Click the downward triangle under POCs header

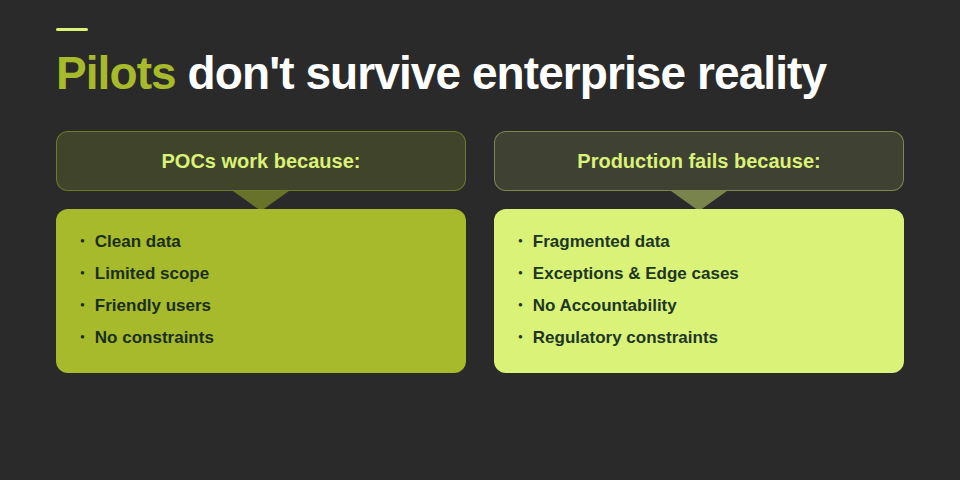click(261, 198)
